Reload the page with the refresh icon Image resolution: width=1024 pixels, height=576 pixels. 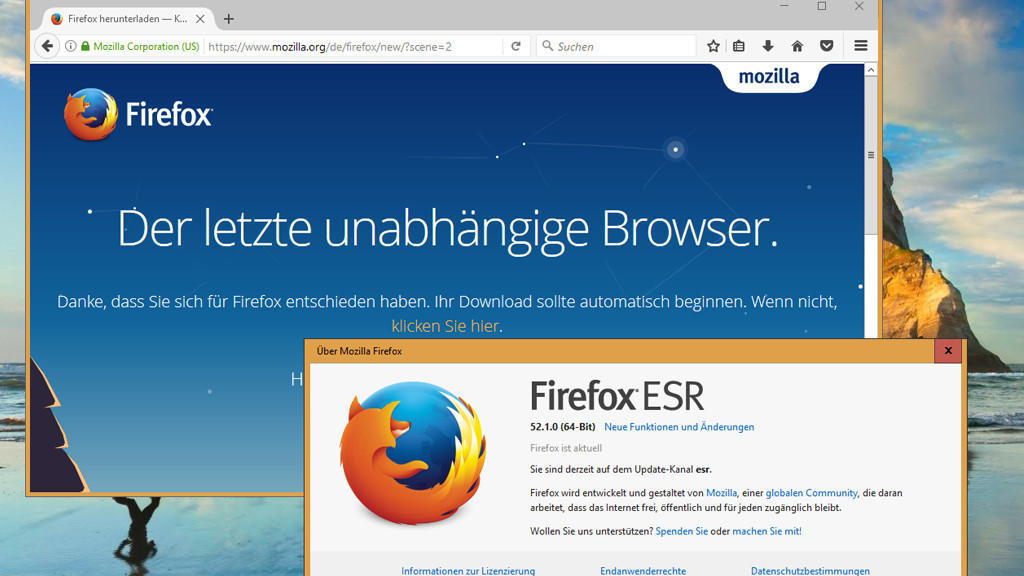[516, 46]
